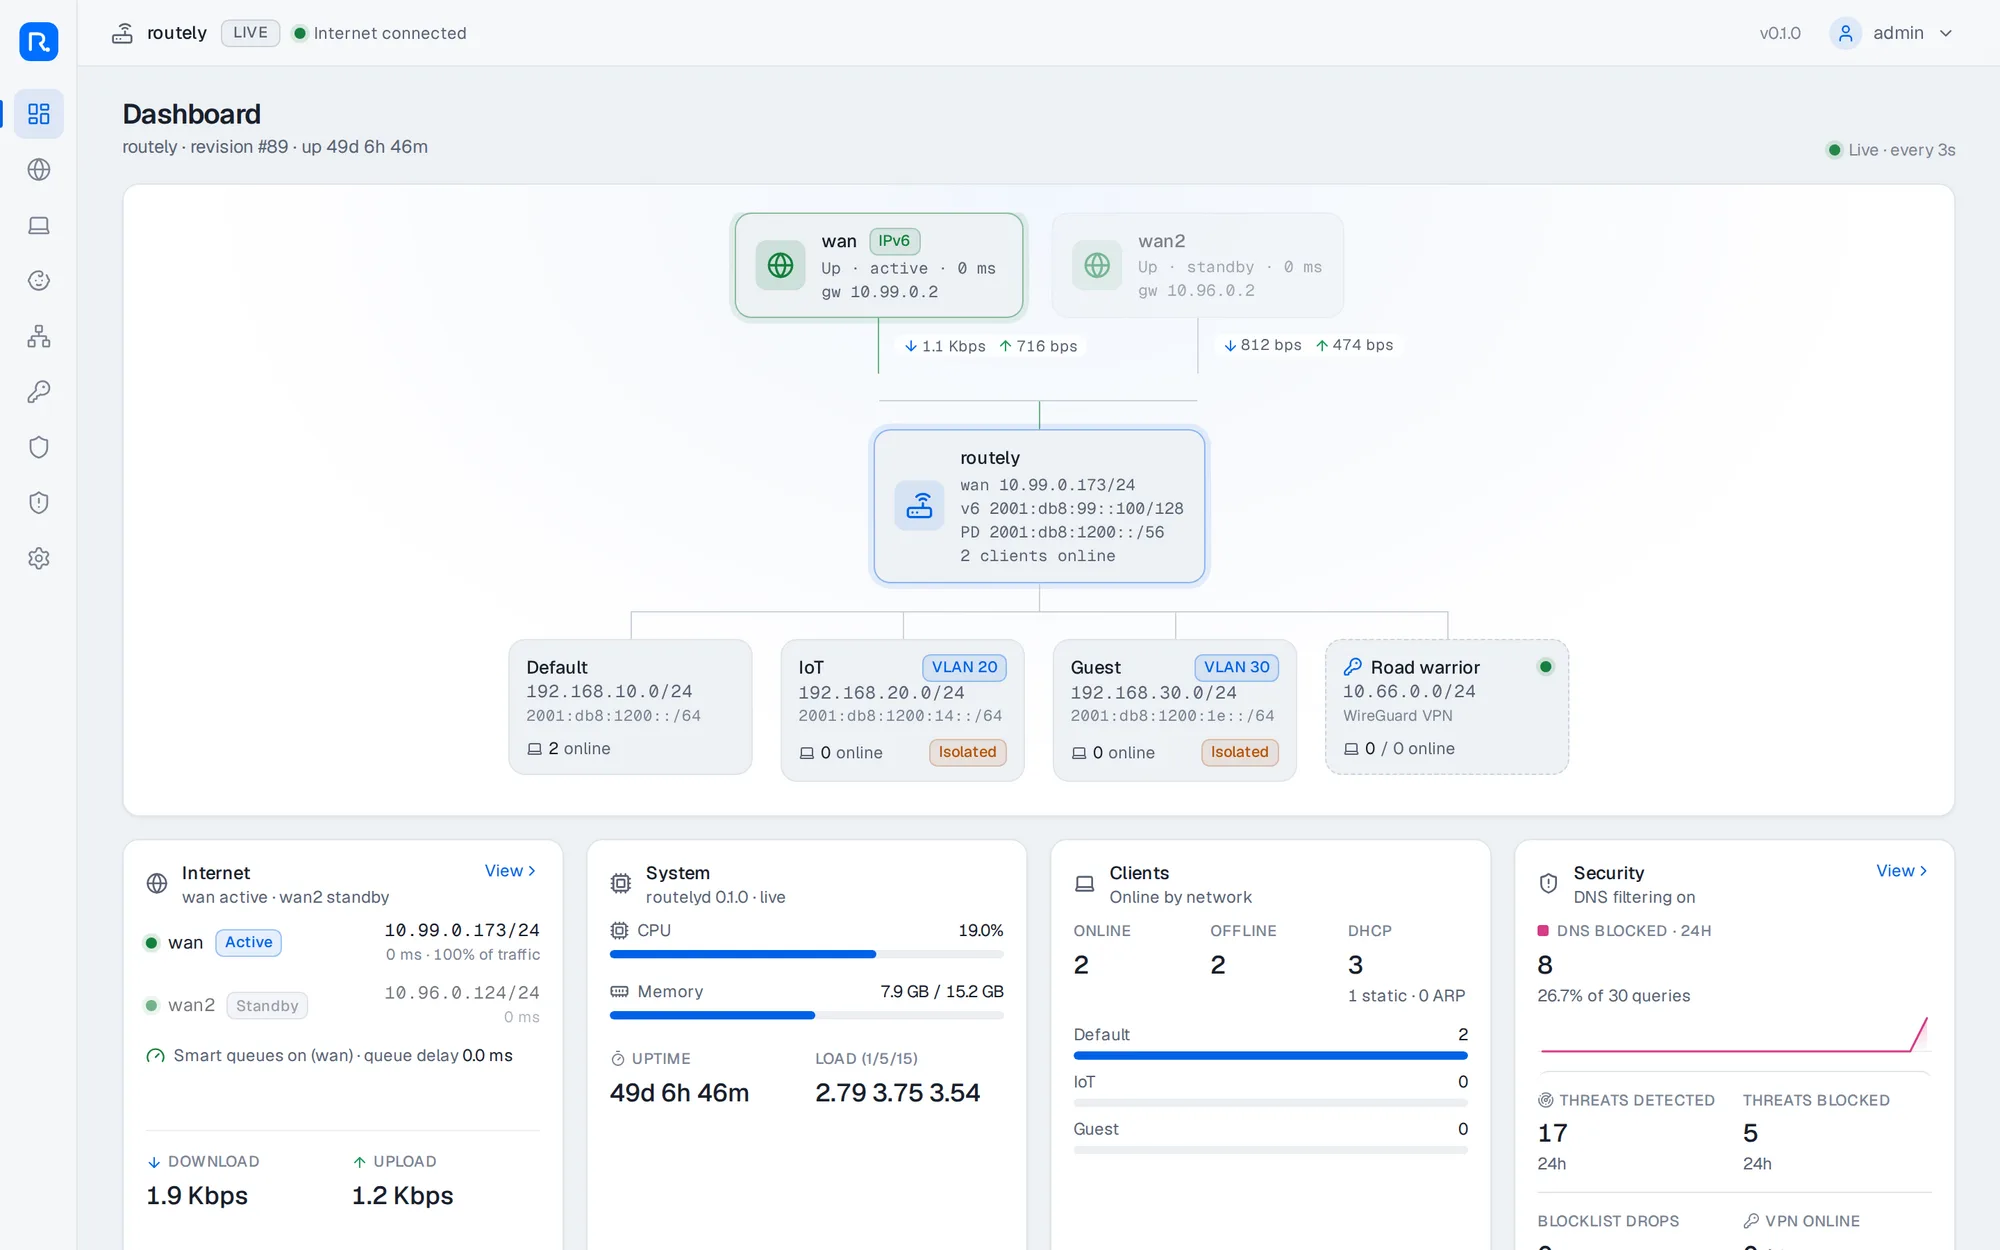Click 'Smart queues on (wan)' text

pyautogui.click(x=264, y=1056)
